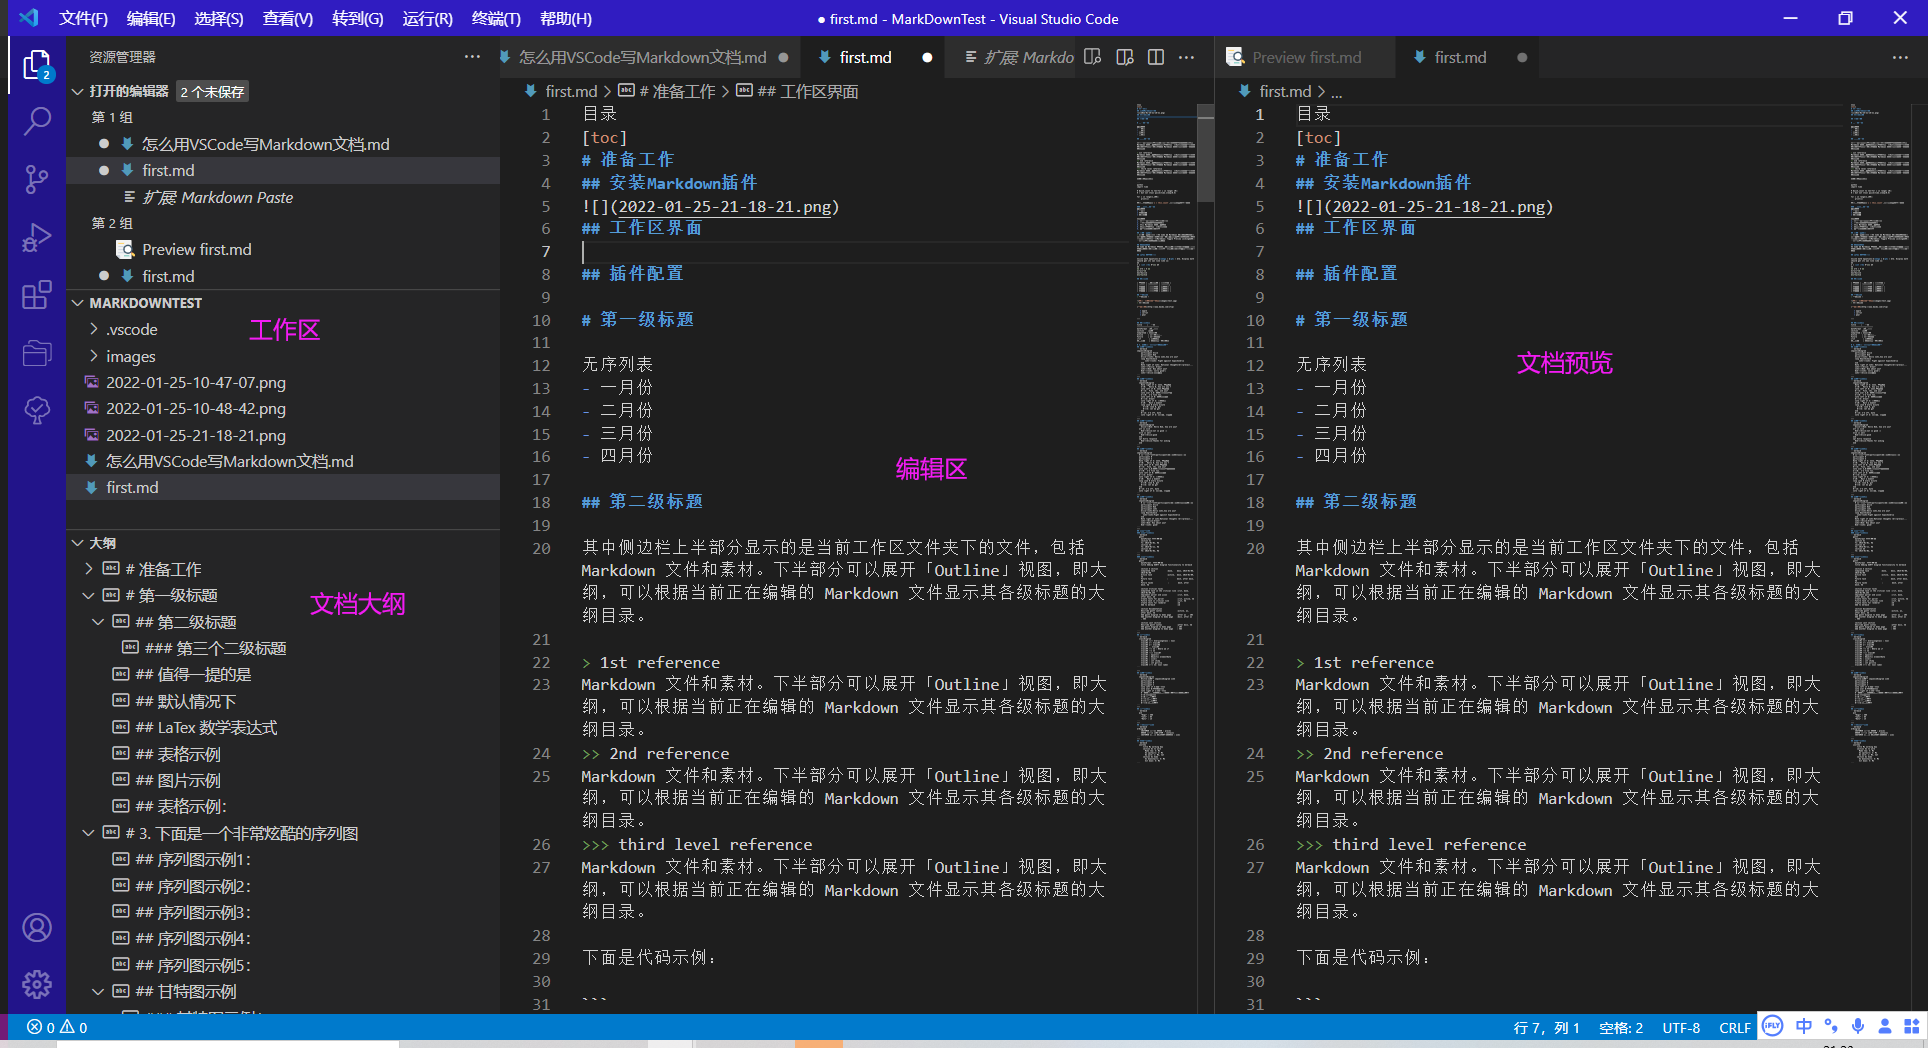Click the Accounts icon in the activity bar

pyautogui.click(x=37, y=928)
